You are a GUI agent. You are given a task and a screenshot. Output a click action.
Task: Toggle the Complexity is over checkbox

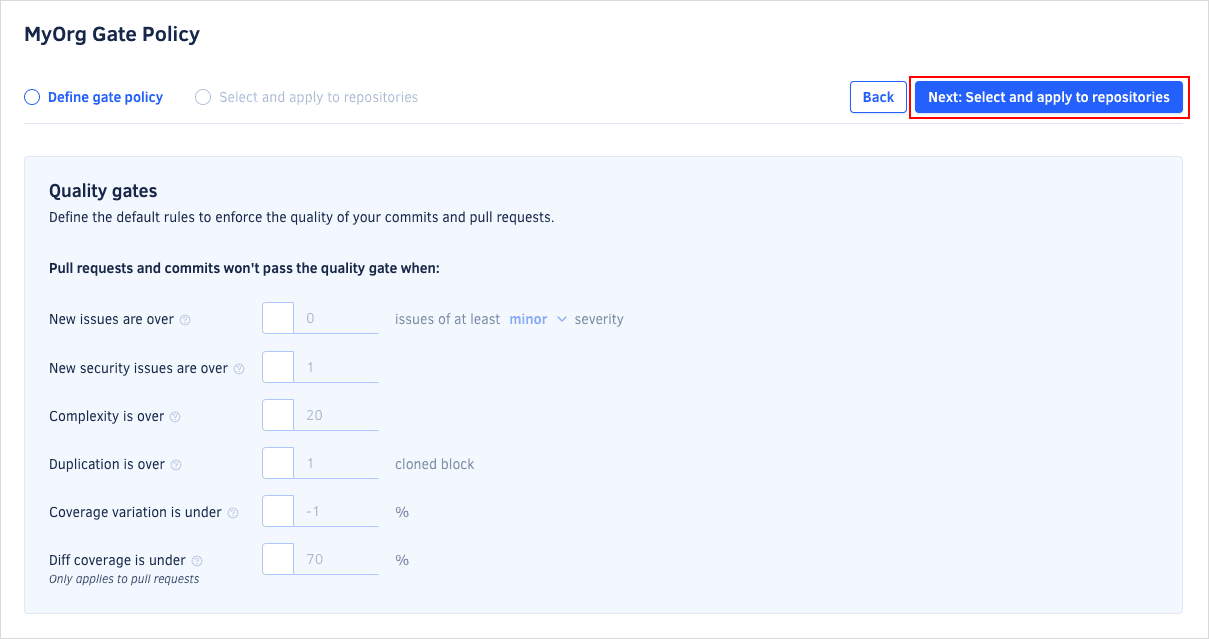(x=278, y=415)
